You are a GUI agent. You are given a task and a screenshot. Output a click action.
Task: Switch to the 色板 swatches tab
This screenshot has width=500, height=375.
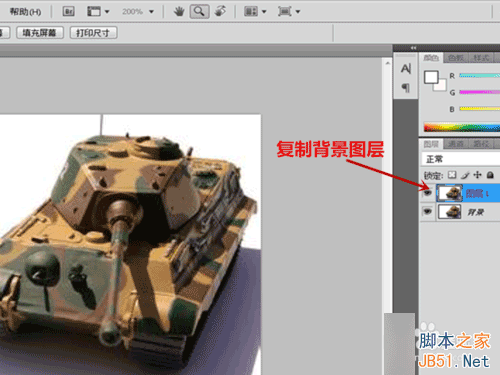456,58
